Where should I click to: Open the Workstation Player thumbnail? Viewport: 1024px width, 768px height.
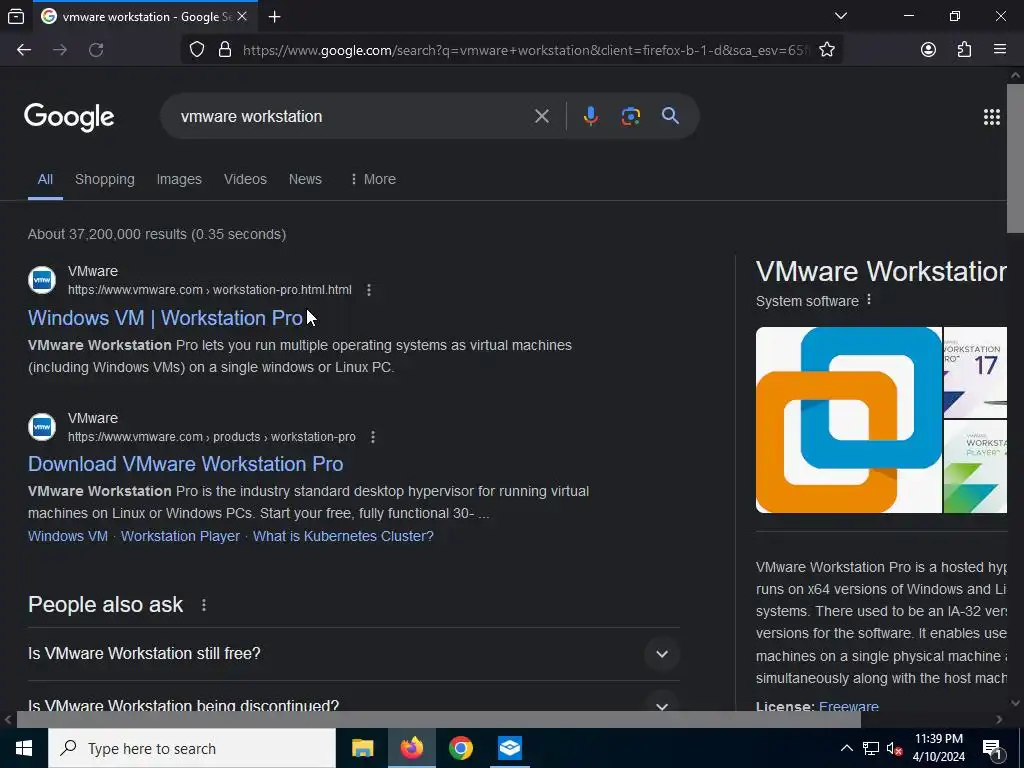975,467
